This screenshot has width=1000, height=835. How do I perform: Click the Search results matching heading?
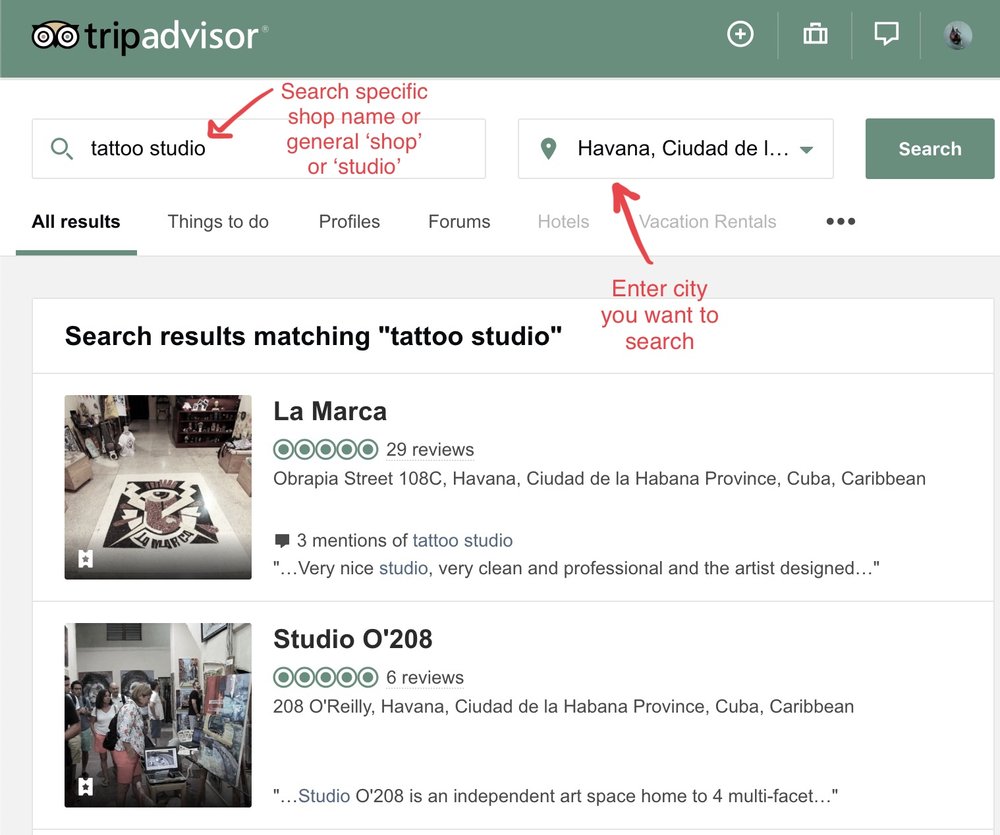tap(313, 336)
